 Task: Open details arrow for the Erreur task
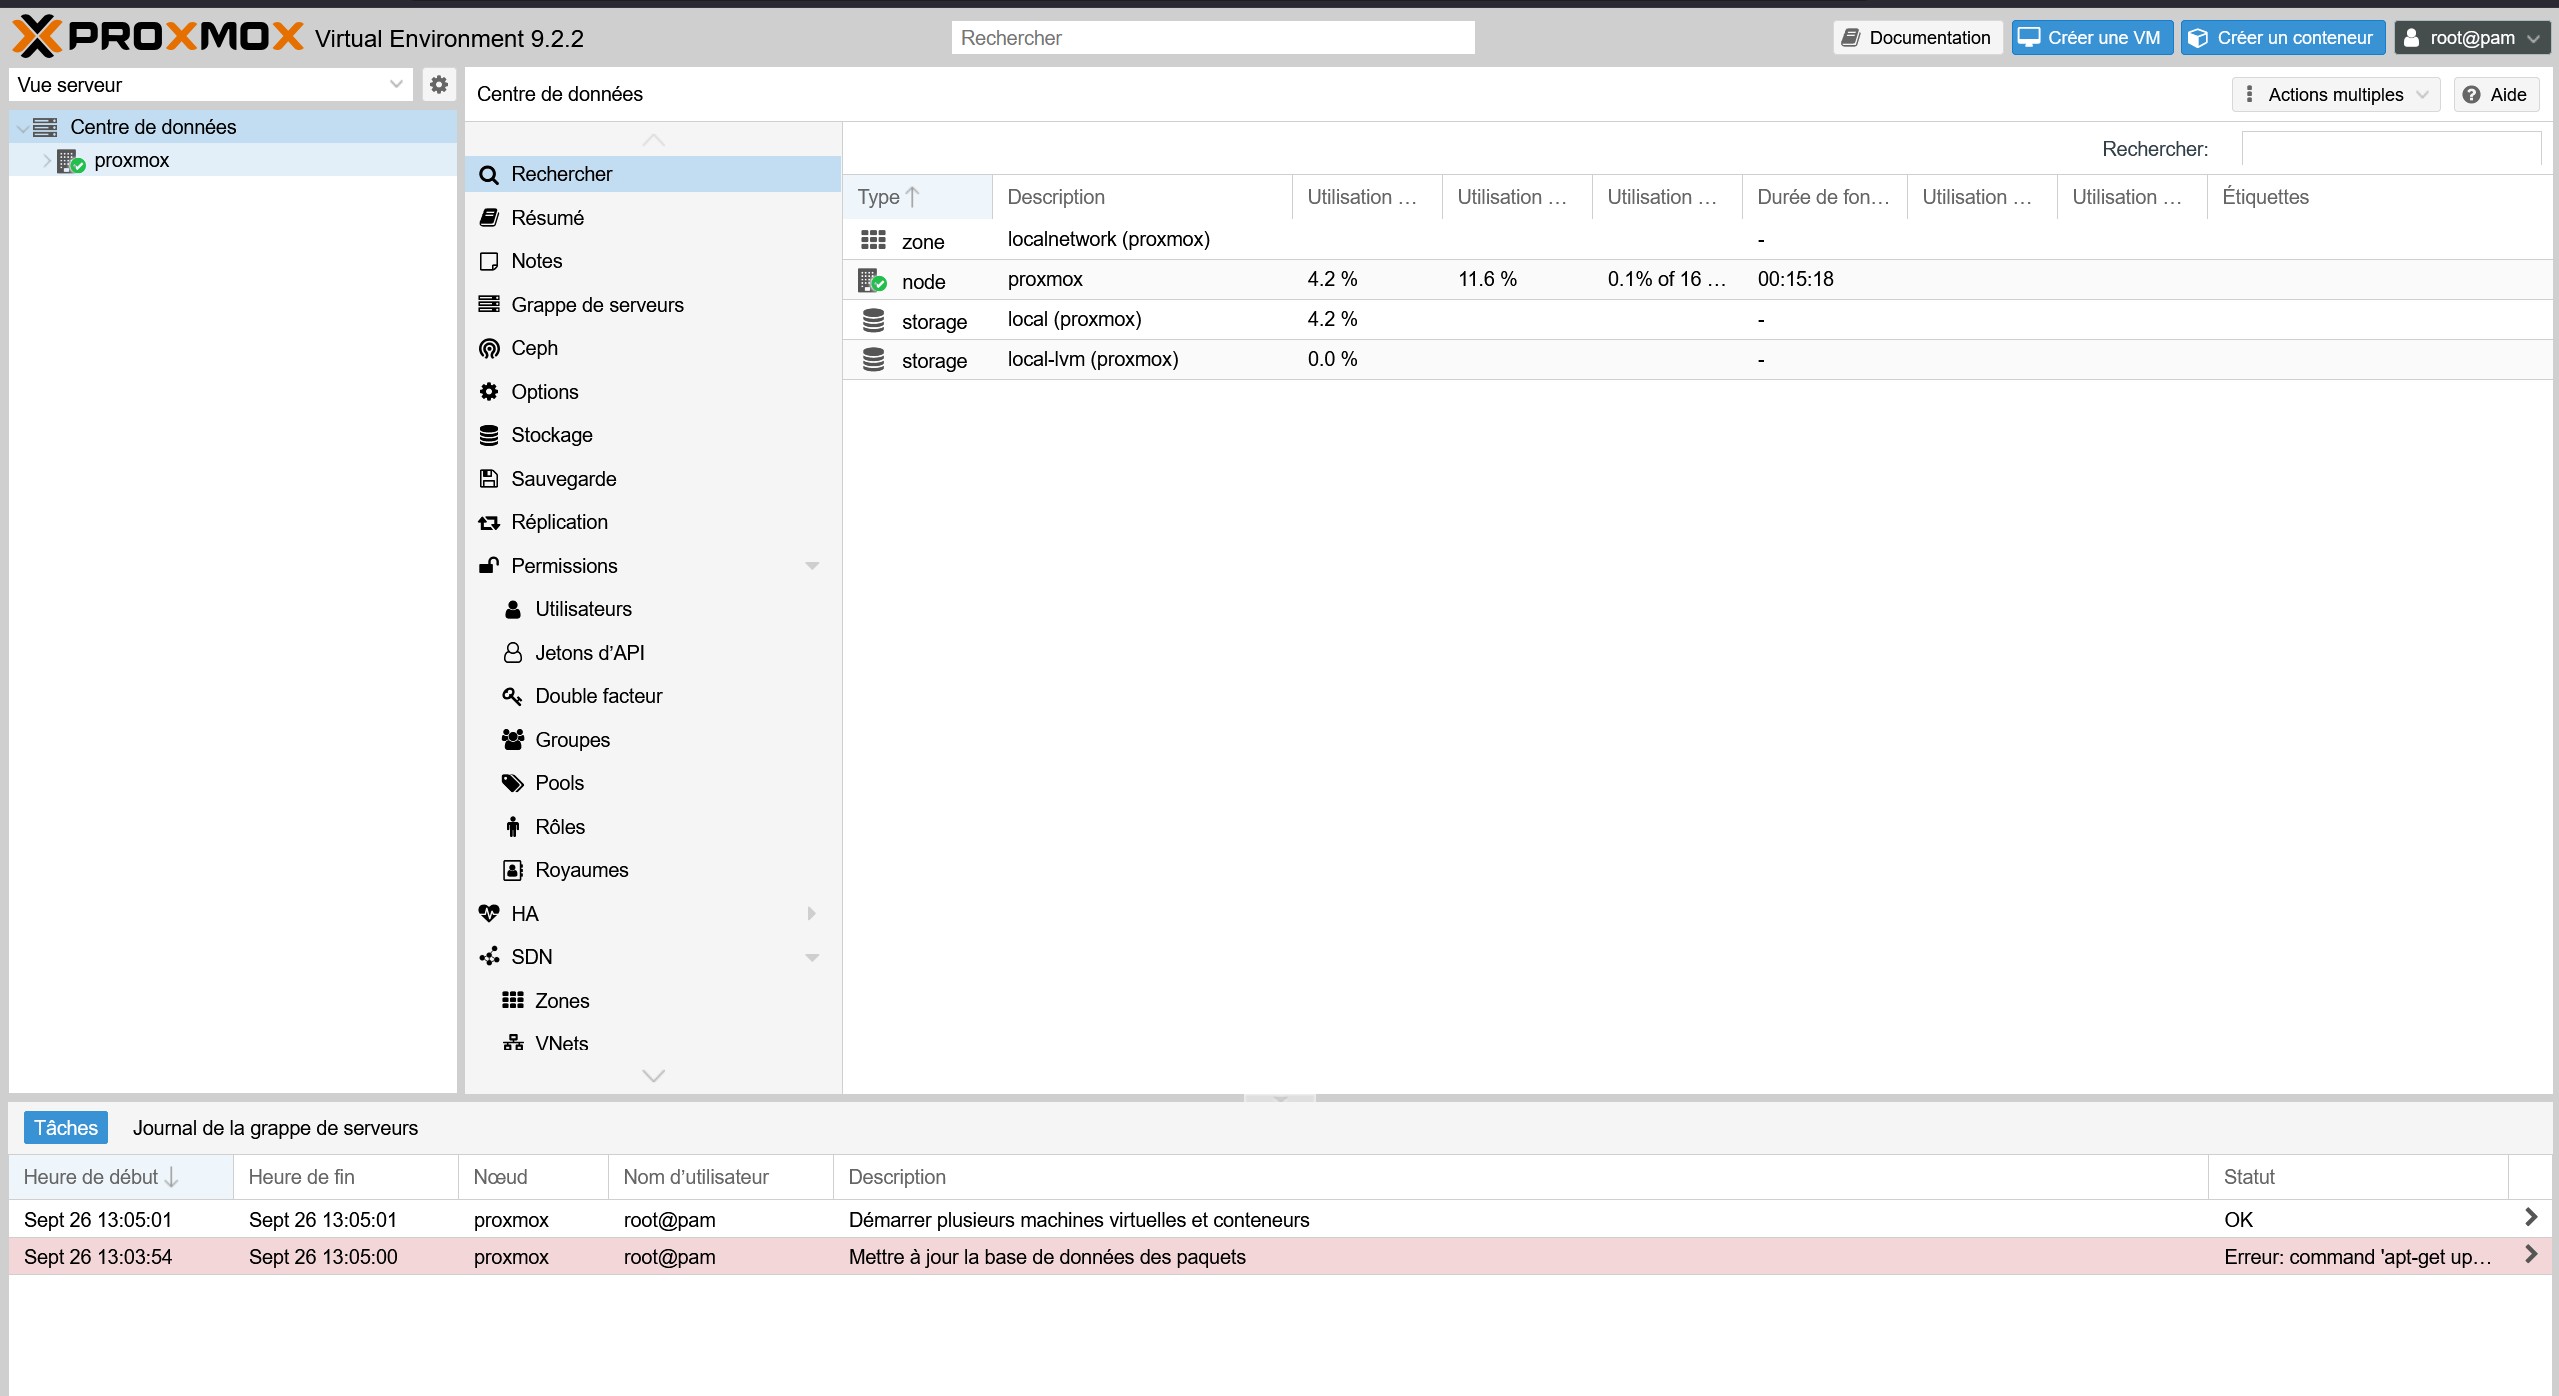(x=2531, y=1255)
